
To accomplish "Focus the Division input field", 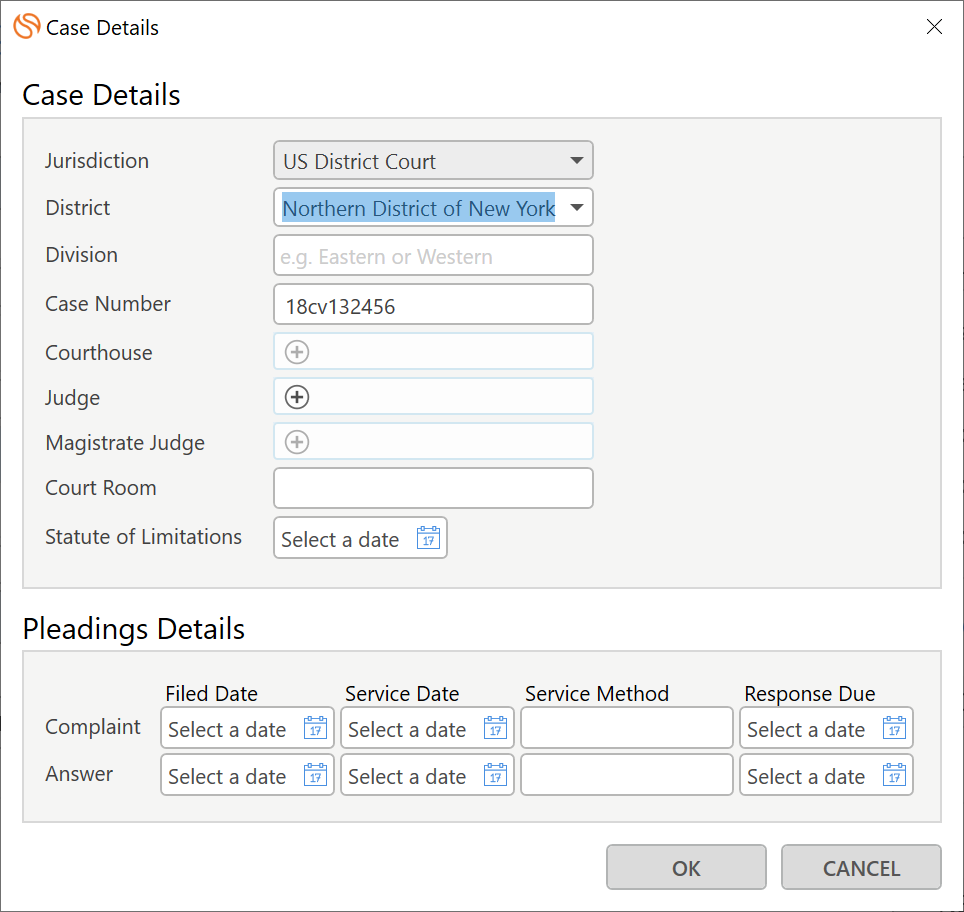I will click(433, 255).
